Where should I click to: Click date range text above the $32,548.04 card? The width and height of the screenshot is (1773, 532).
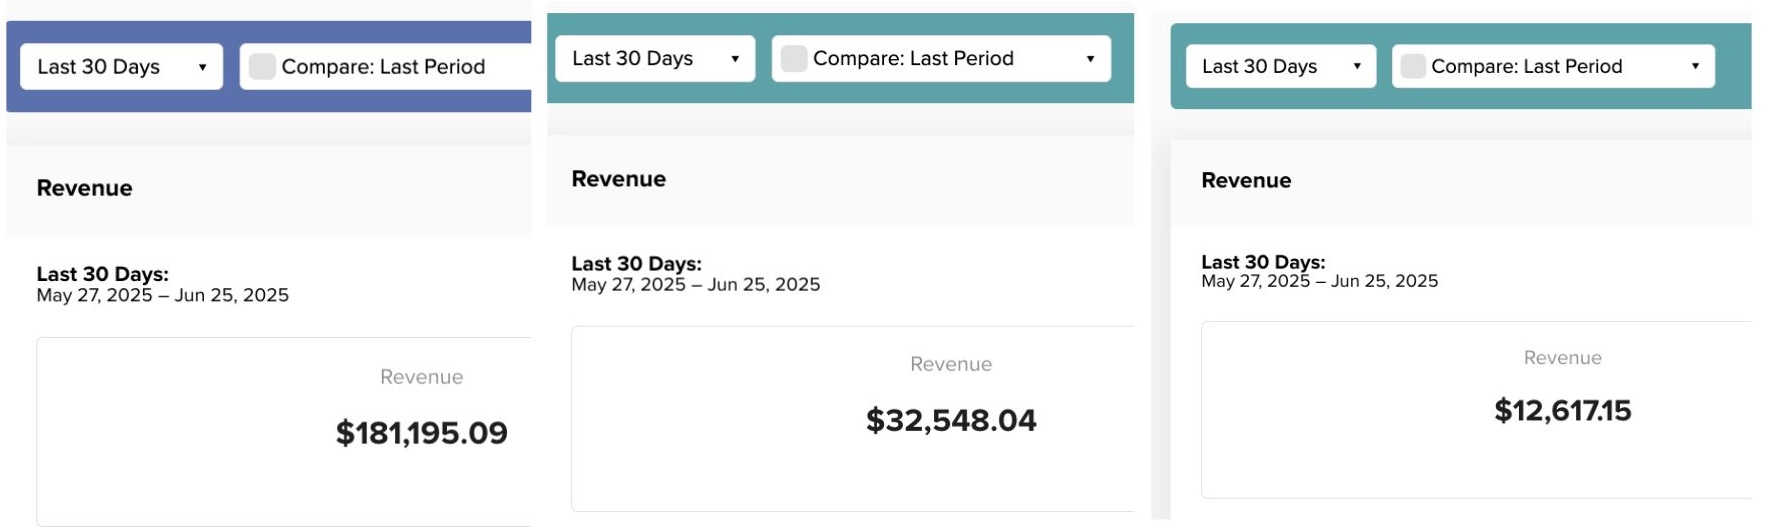(x=695, y=285)
